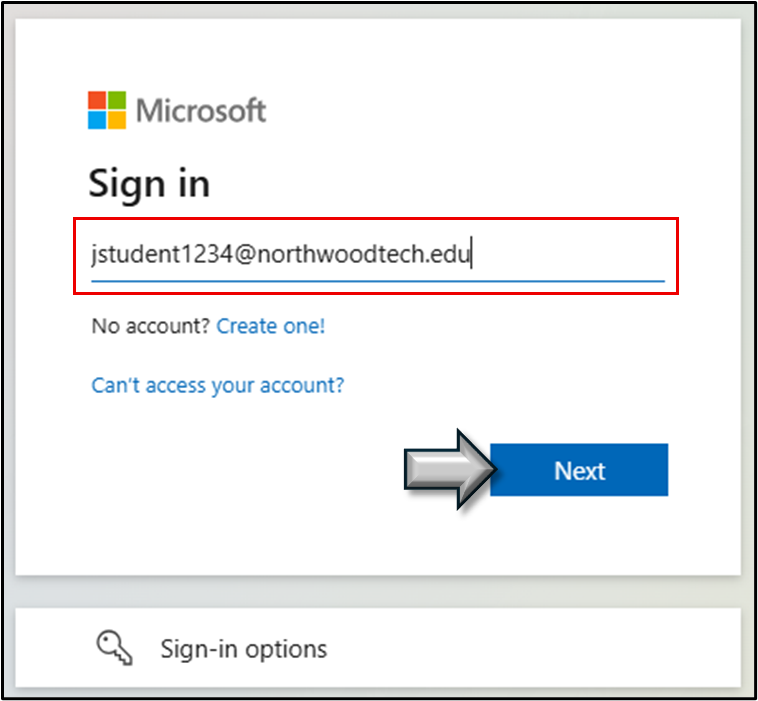Screen dimensions: 758x701
Task: Click the No account? label
Action: point(151,326)
